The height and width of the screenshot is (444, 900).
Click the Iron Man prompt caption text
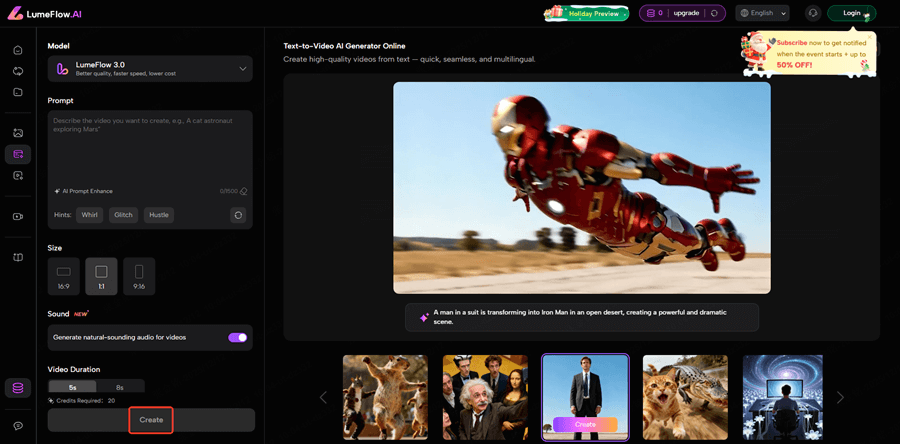pyautogui.click(x=580, y=317)
